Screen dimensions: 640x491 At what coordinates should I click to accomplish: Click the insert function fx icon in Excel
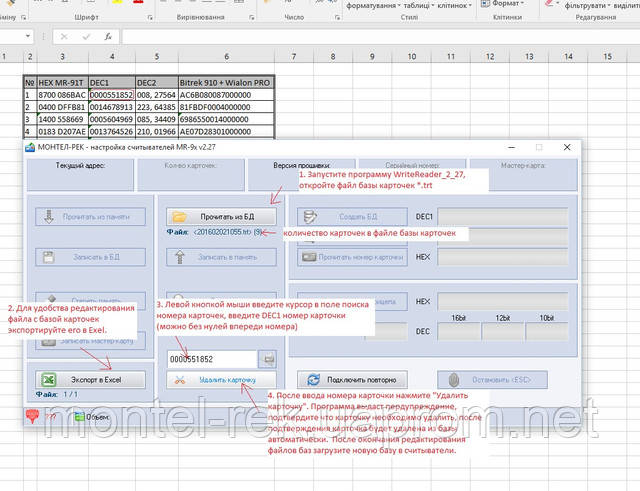pos(108,37)
